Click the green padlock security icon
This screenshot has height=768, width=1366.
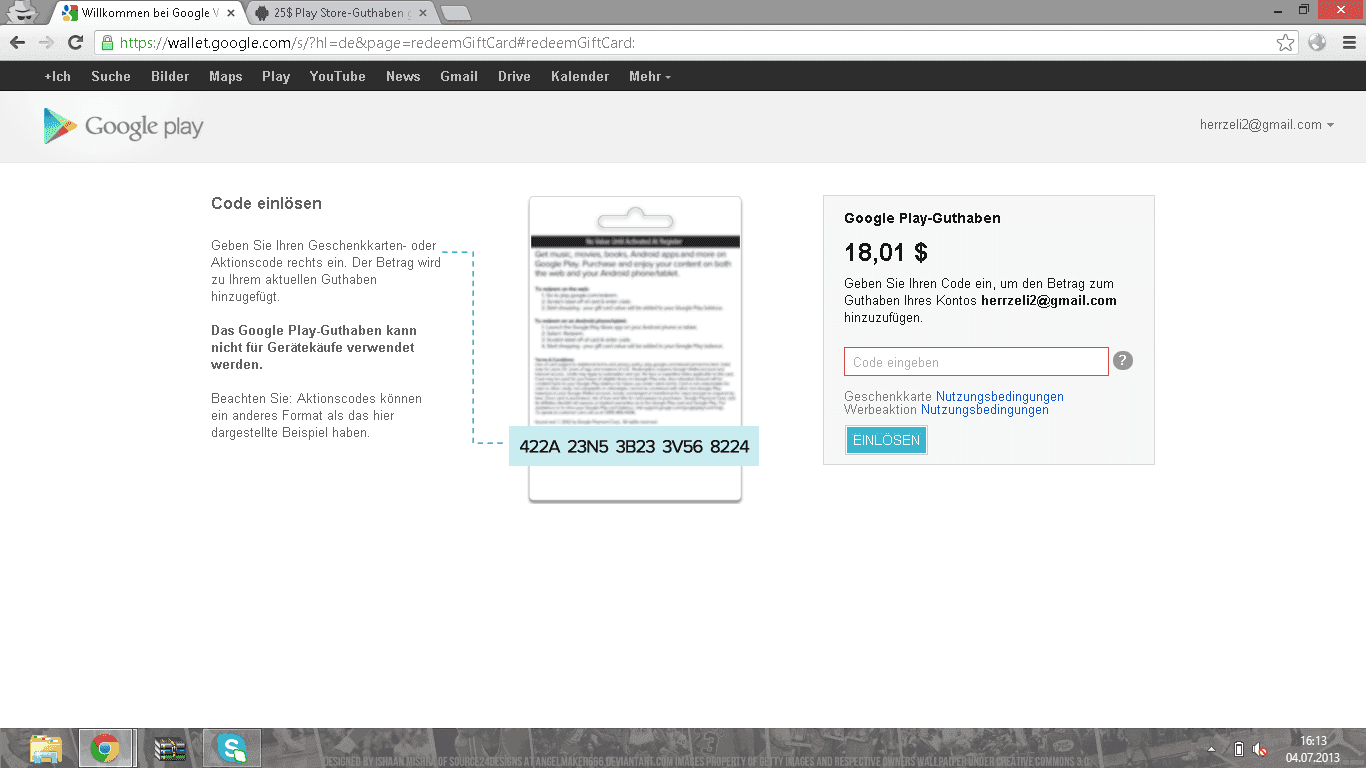click(x=107, y=42)
